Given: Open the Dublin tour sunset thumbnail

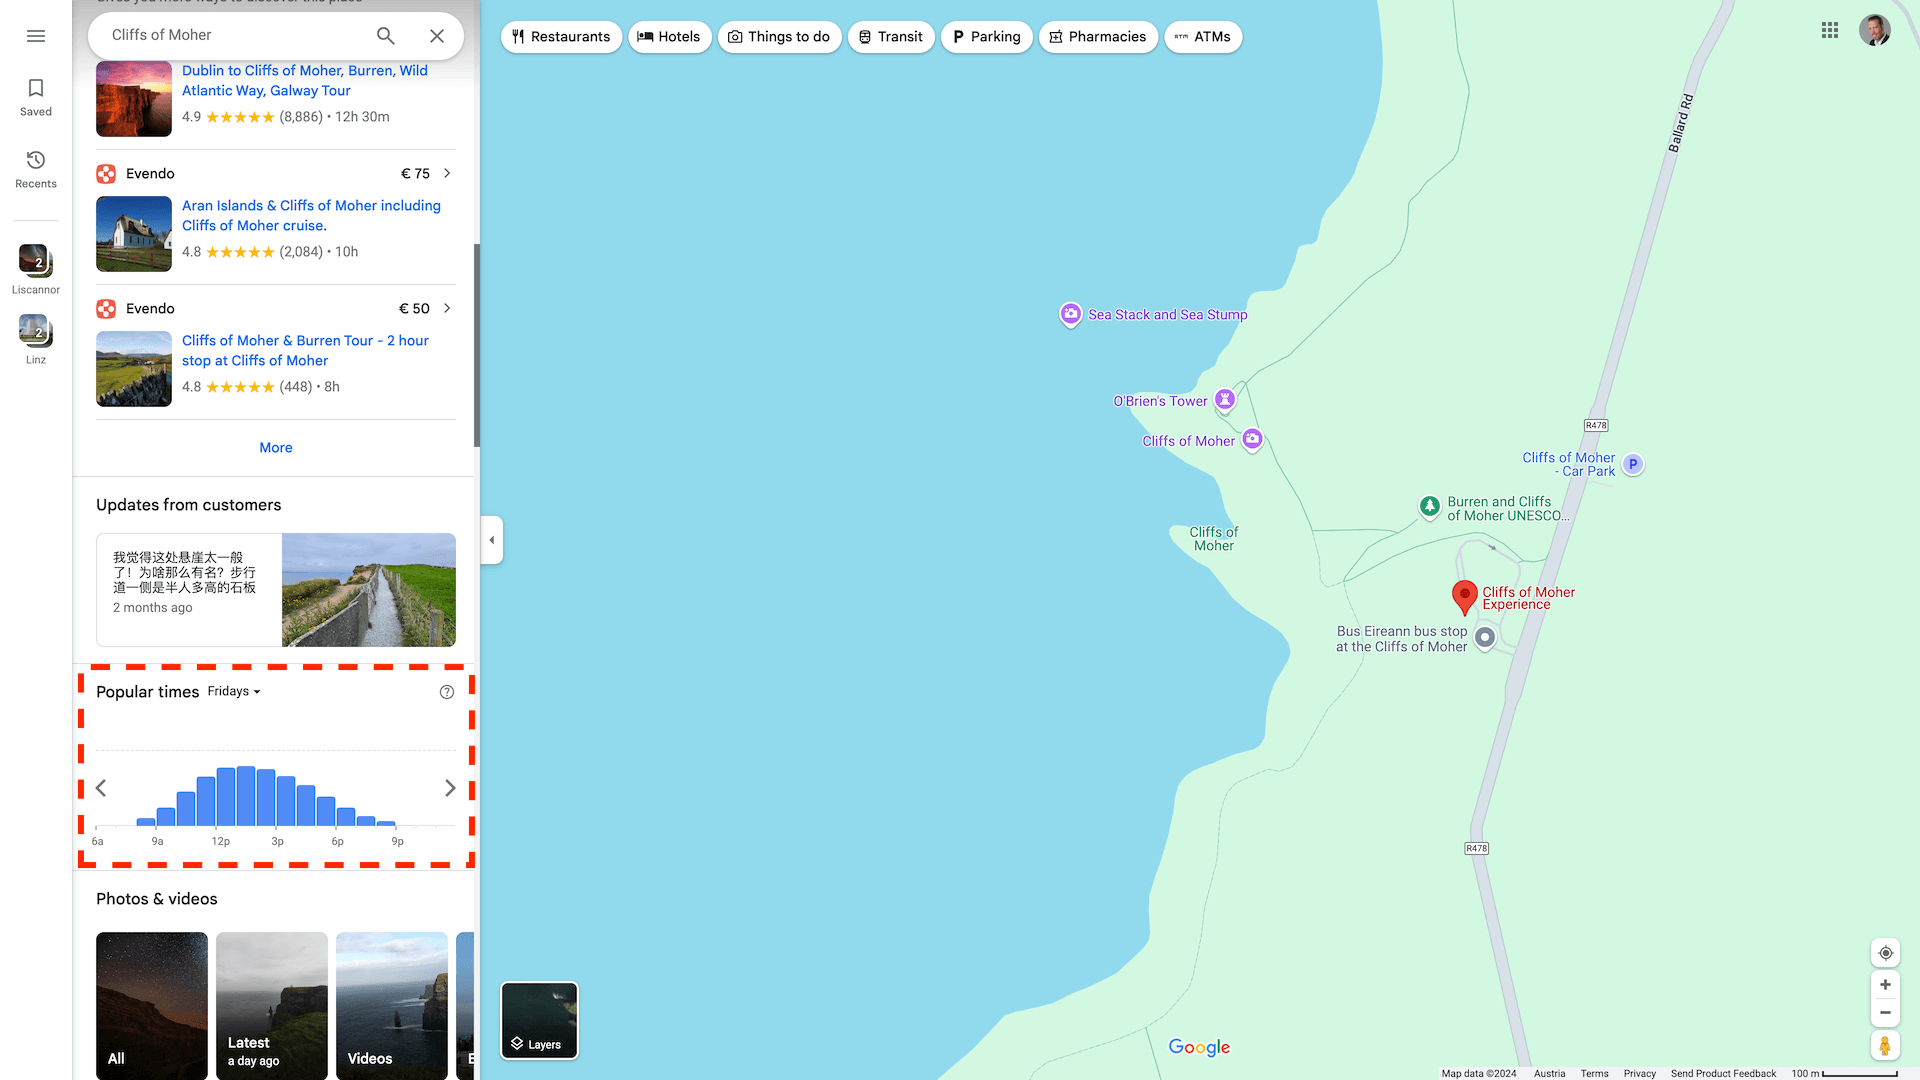Looking at the screenshot, I should pyautogui.click(x=134, y=99).
